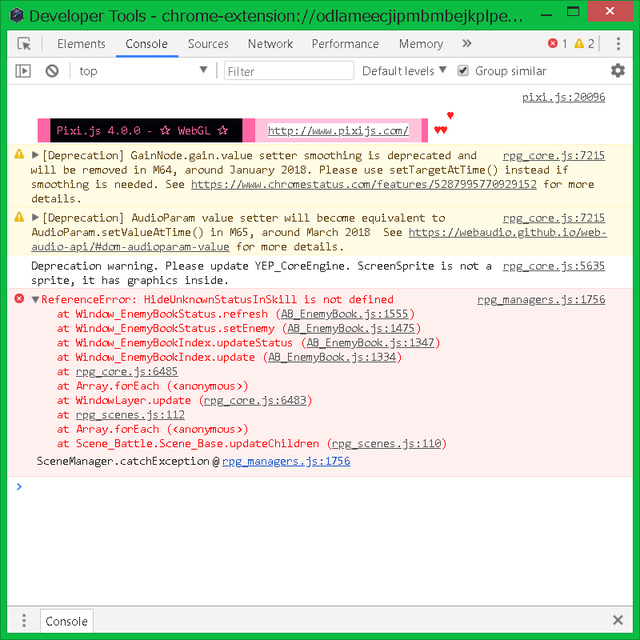Open the AB_EnemyBook.js:1347 stack link

click(x=370, y=342)
